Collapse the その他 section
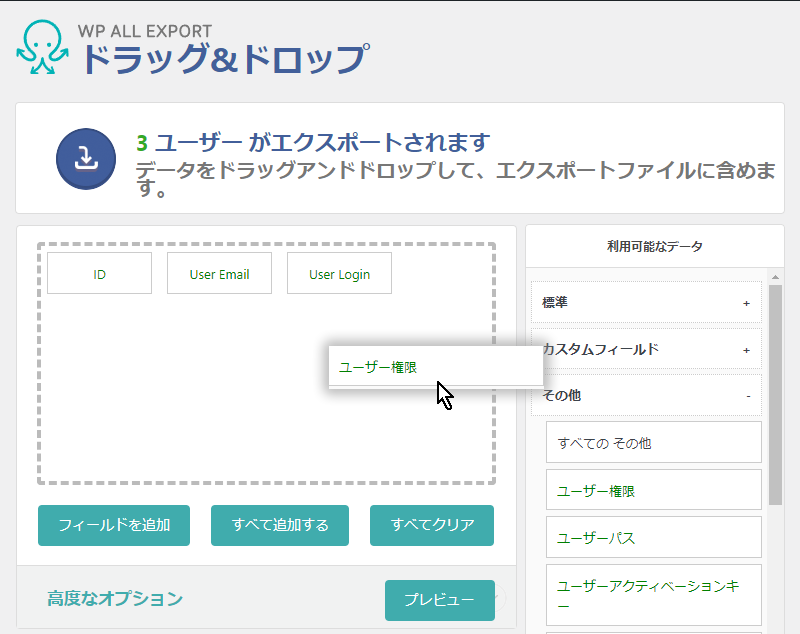This screenshot has height=634, width=800. tap(646, 396)
